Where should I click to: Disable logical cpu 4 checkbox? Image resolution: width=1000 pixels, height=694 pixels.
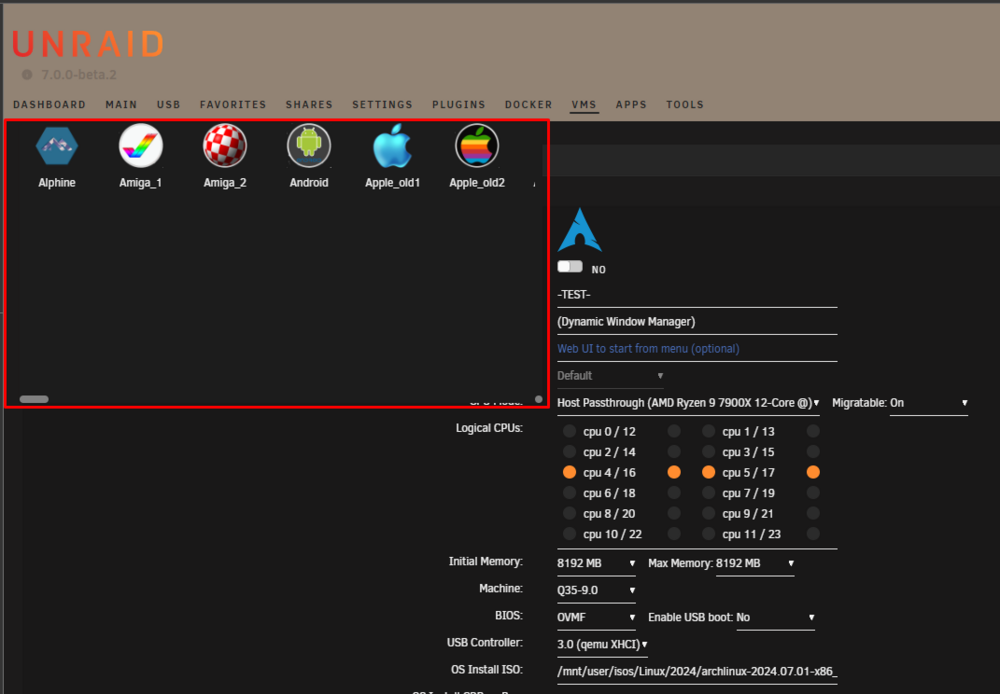point(570,472)
